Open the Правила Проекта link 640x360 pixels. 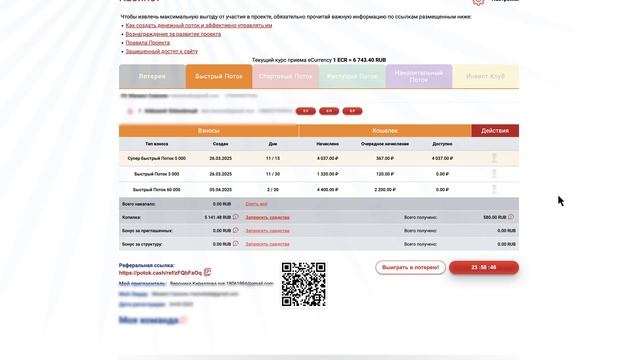[148, 42]
